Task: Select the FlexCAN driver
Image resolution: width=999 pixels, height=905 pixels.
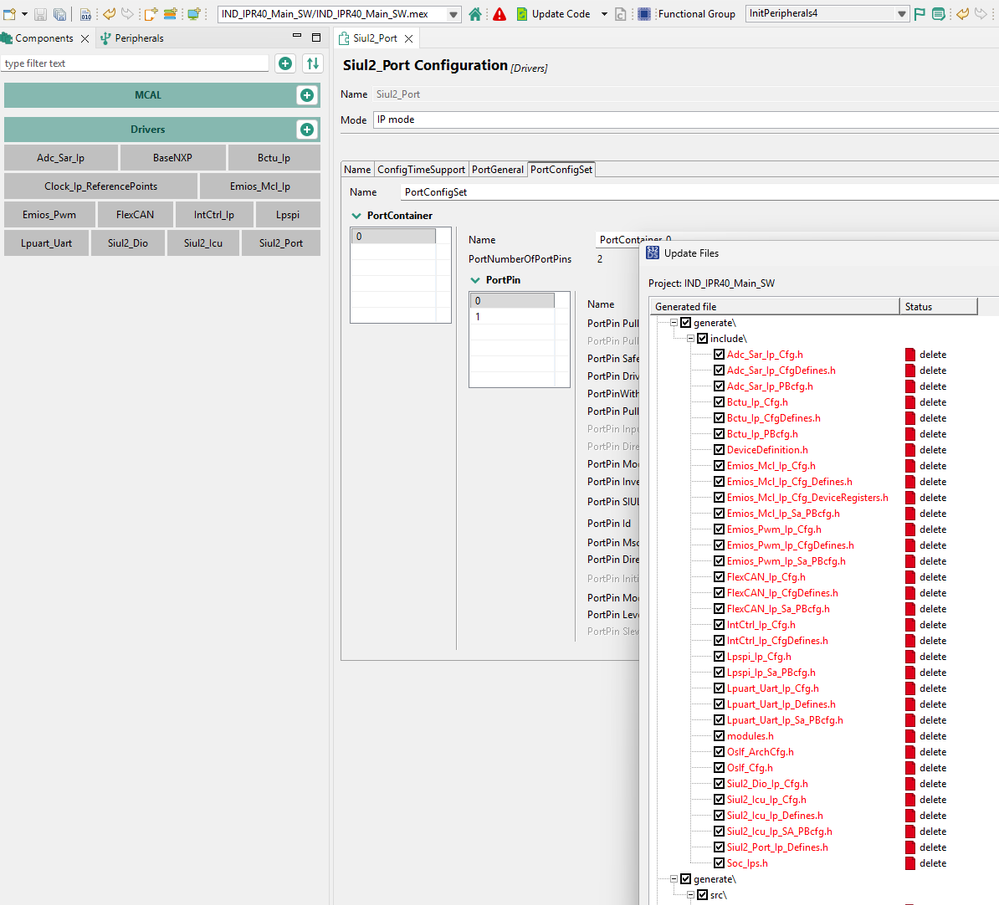Action: coord(135,215)
